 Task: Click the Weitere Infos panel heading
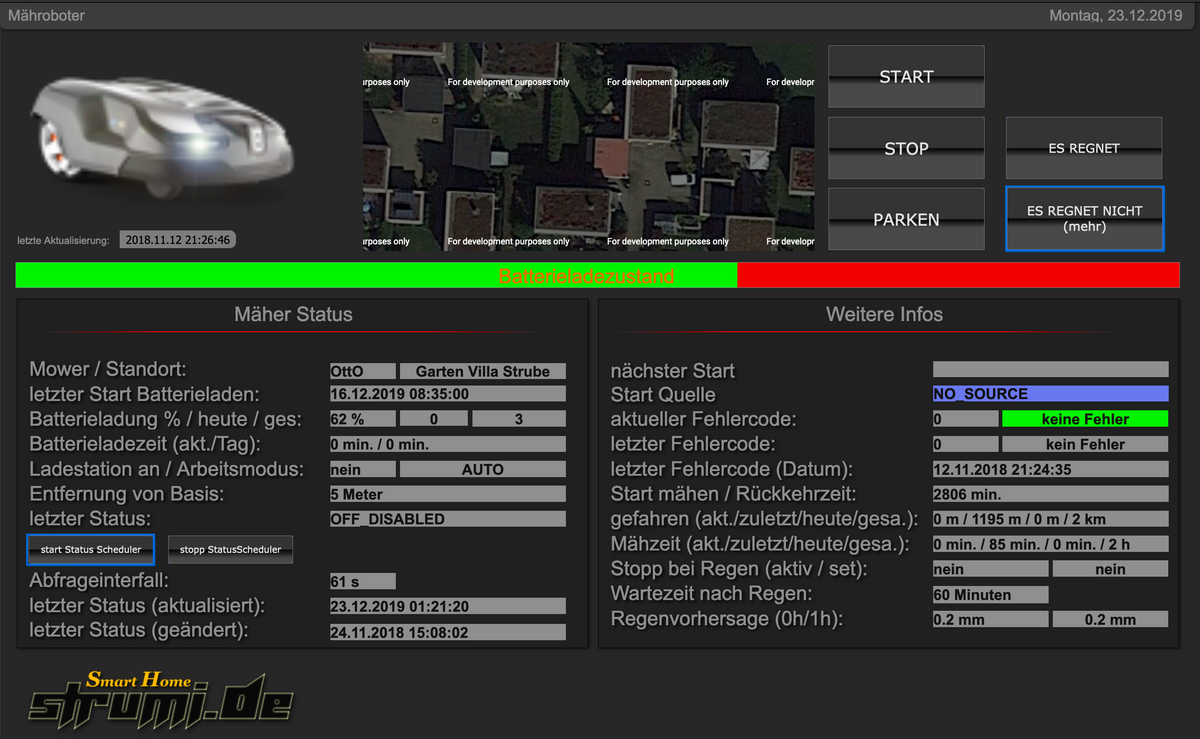click(884, 314)
